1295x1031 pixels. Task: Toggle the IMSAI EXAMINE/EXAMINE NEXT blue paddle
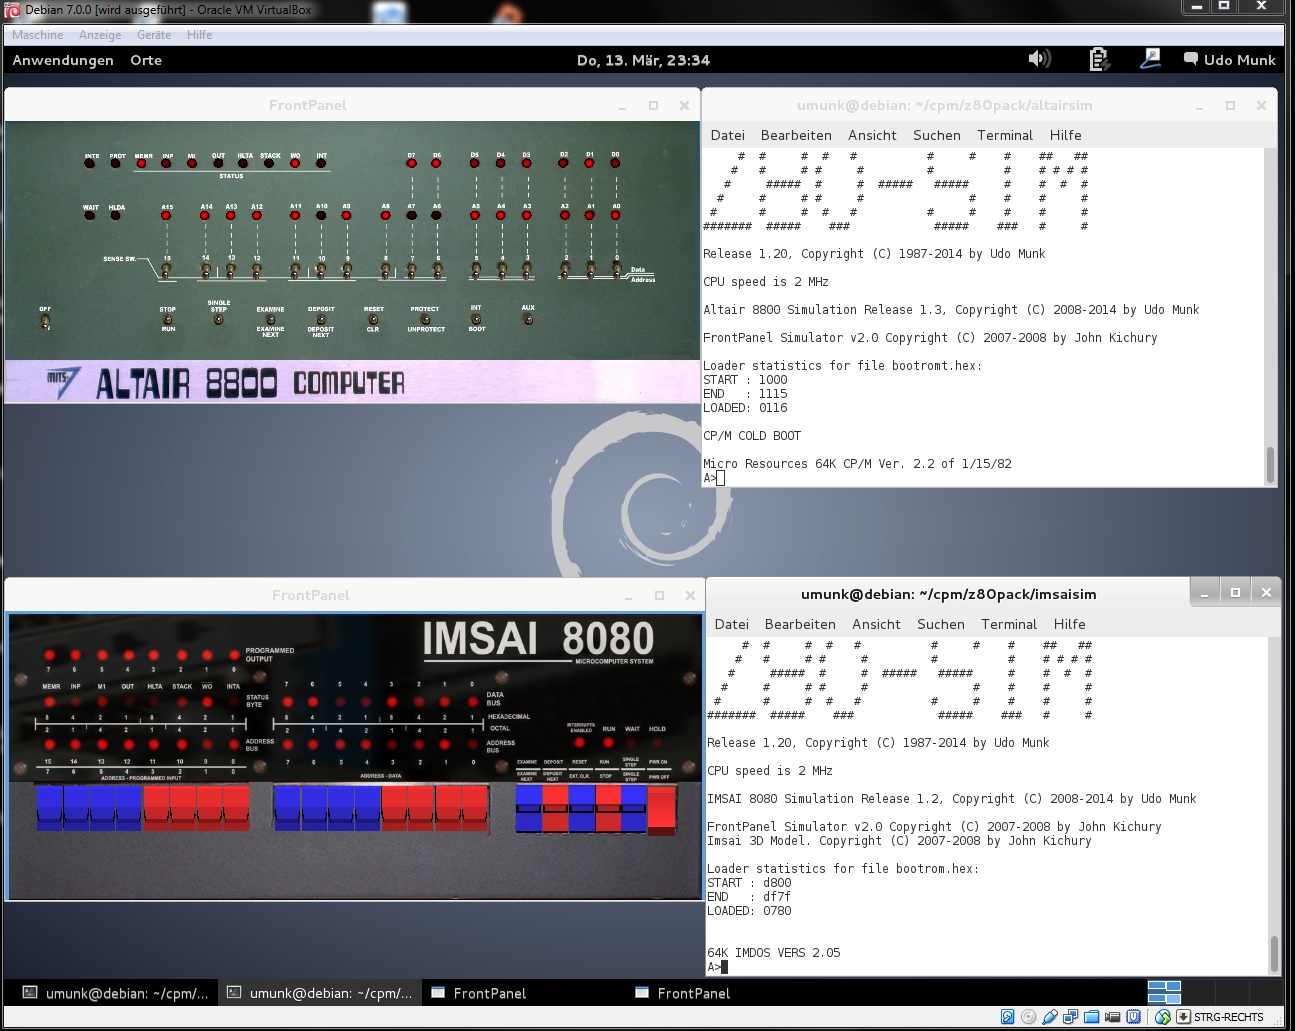(529, 808)
